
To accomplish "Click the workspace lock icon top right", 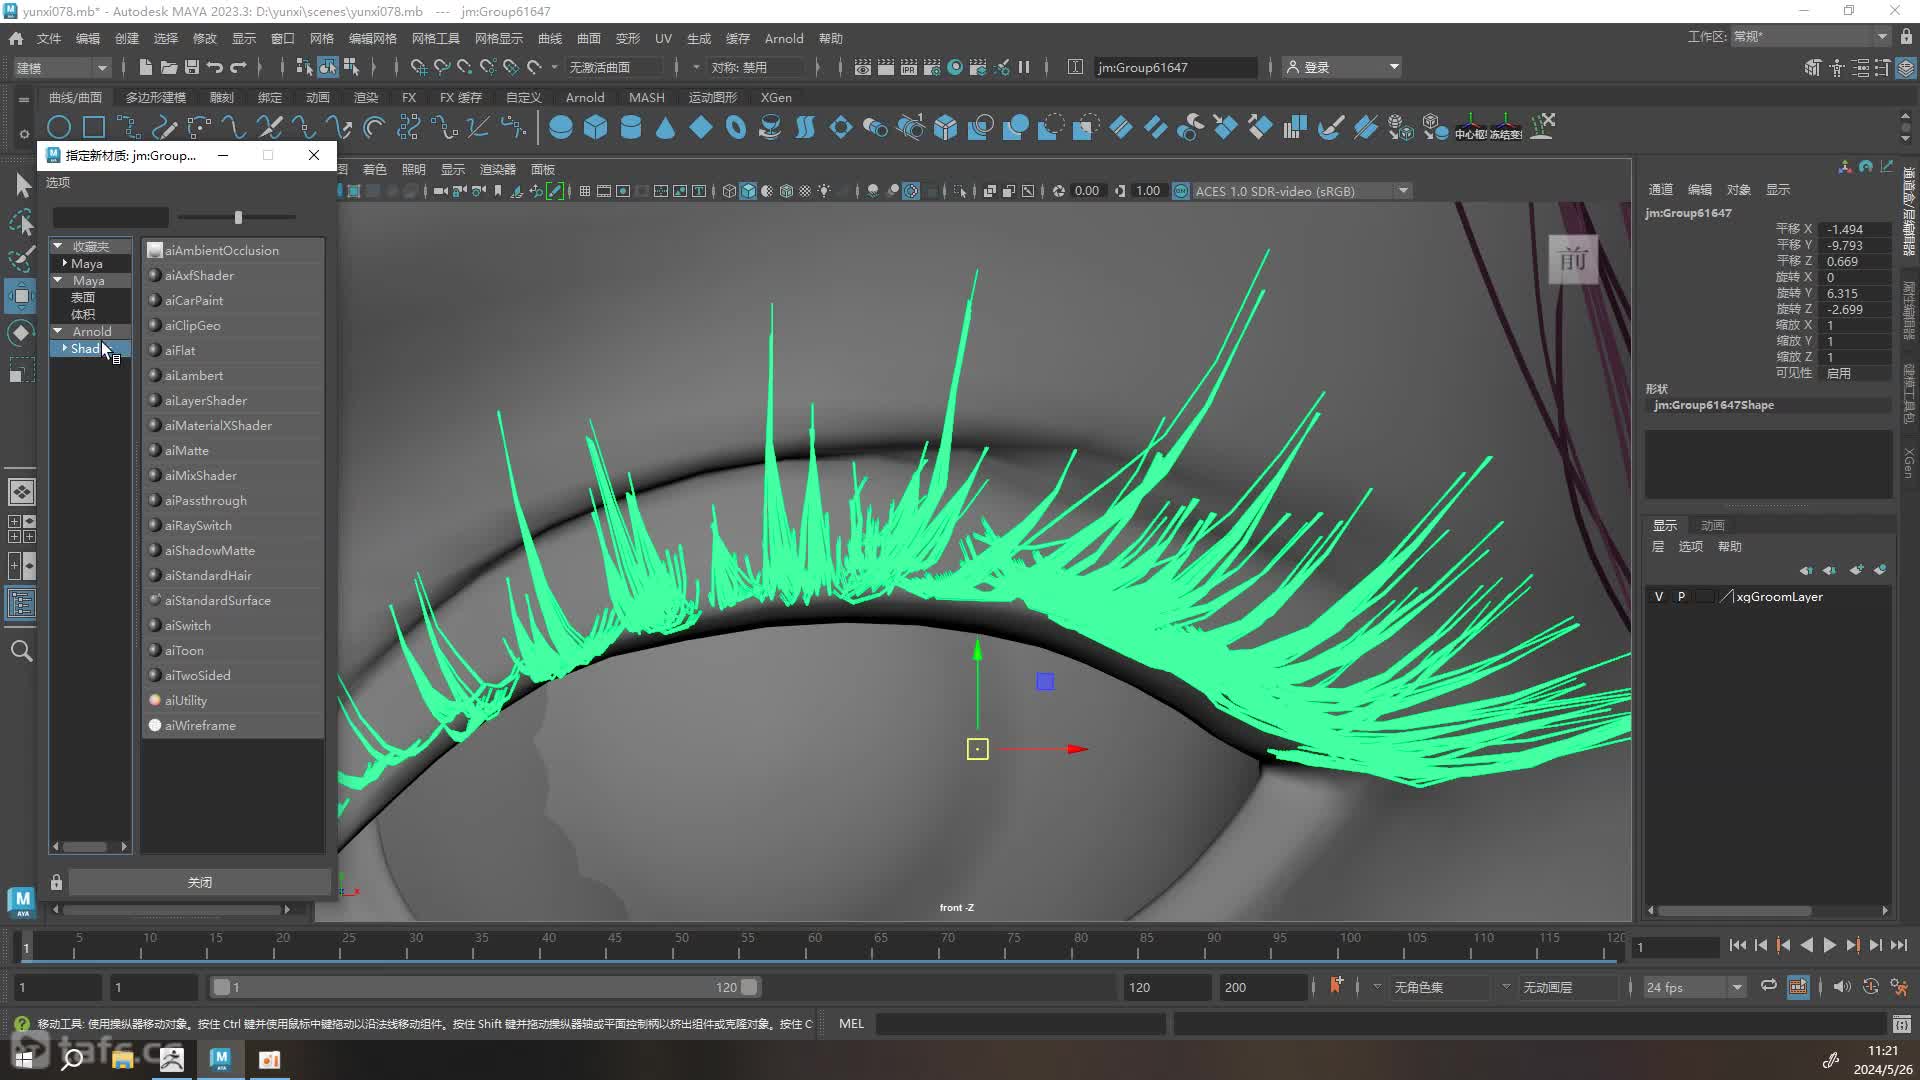I will (x=1906, y=36).
